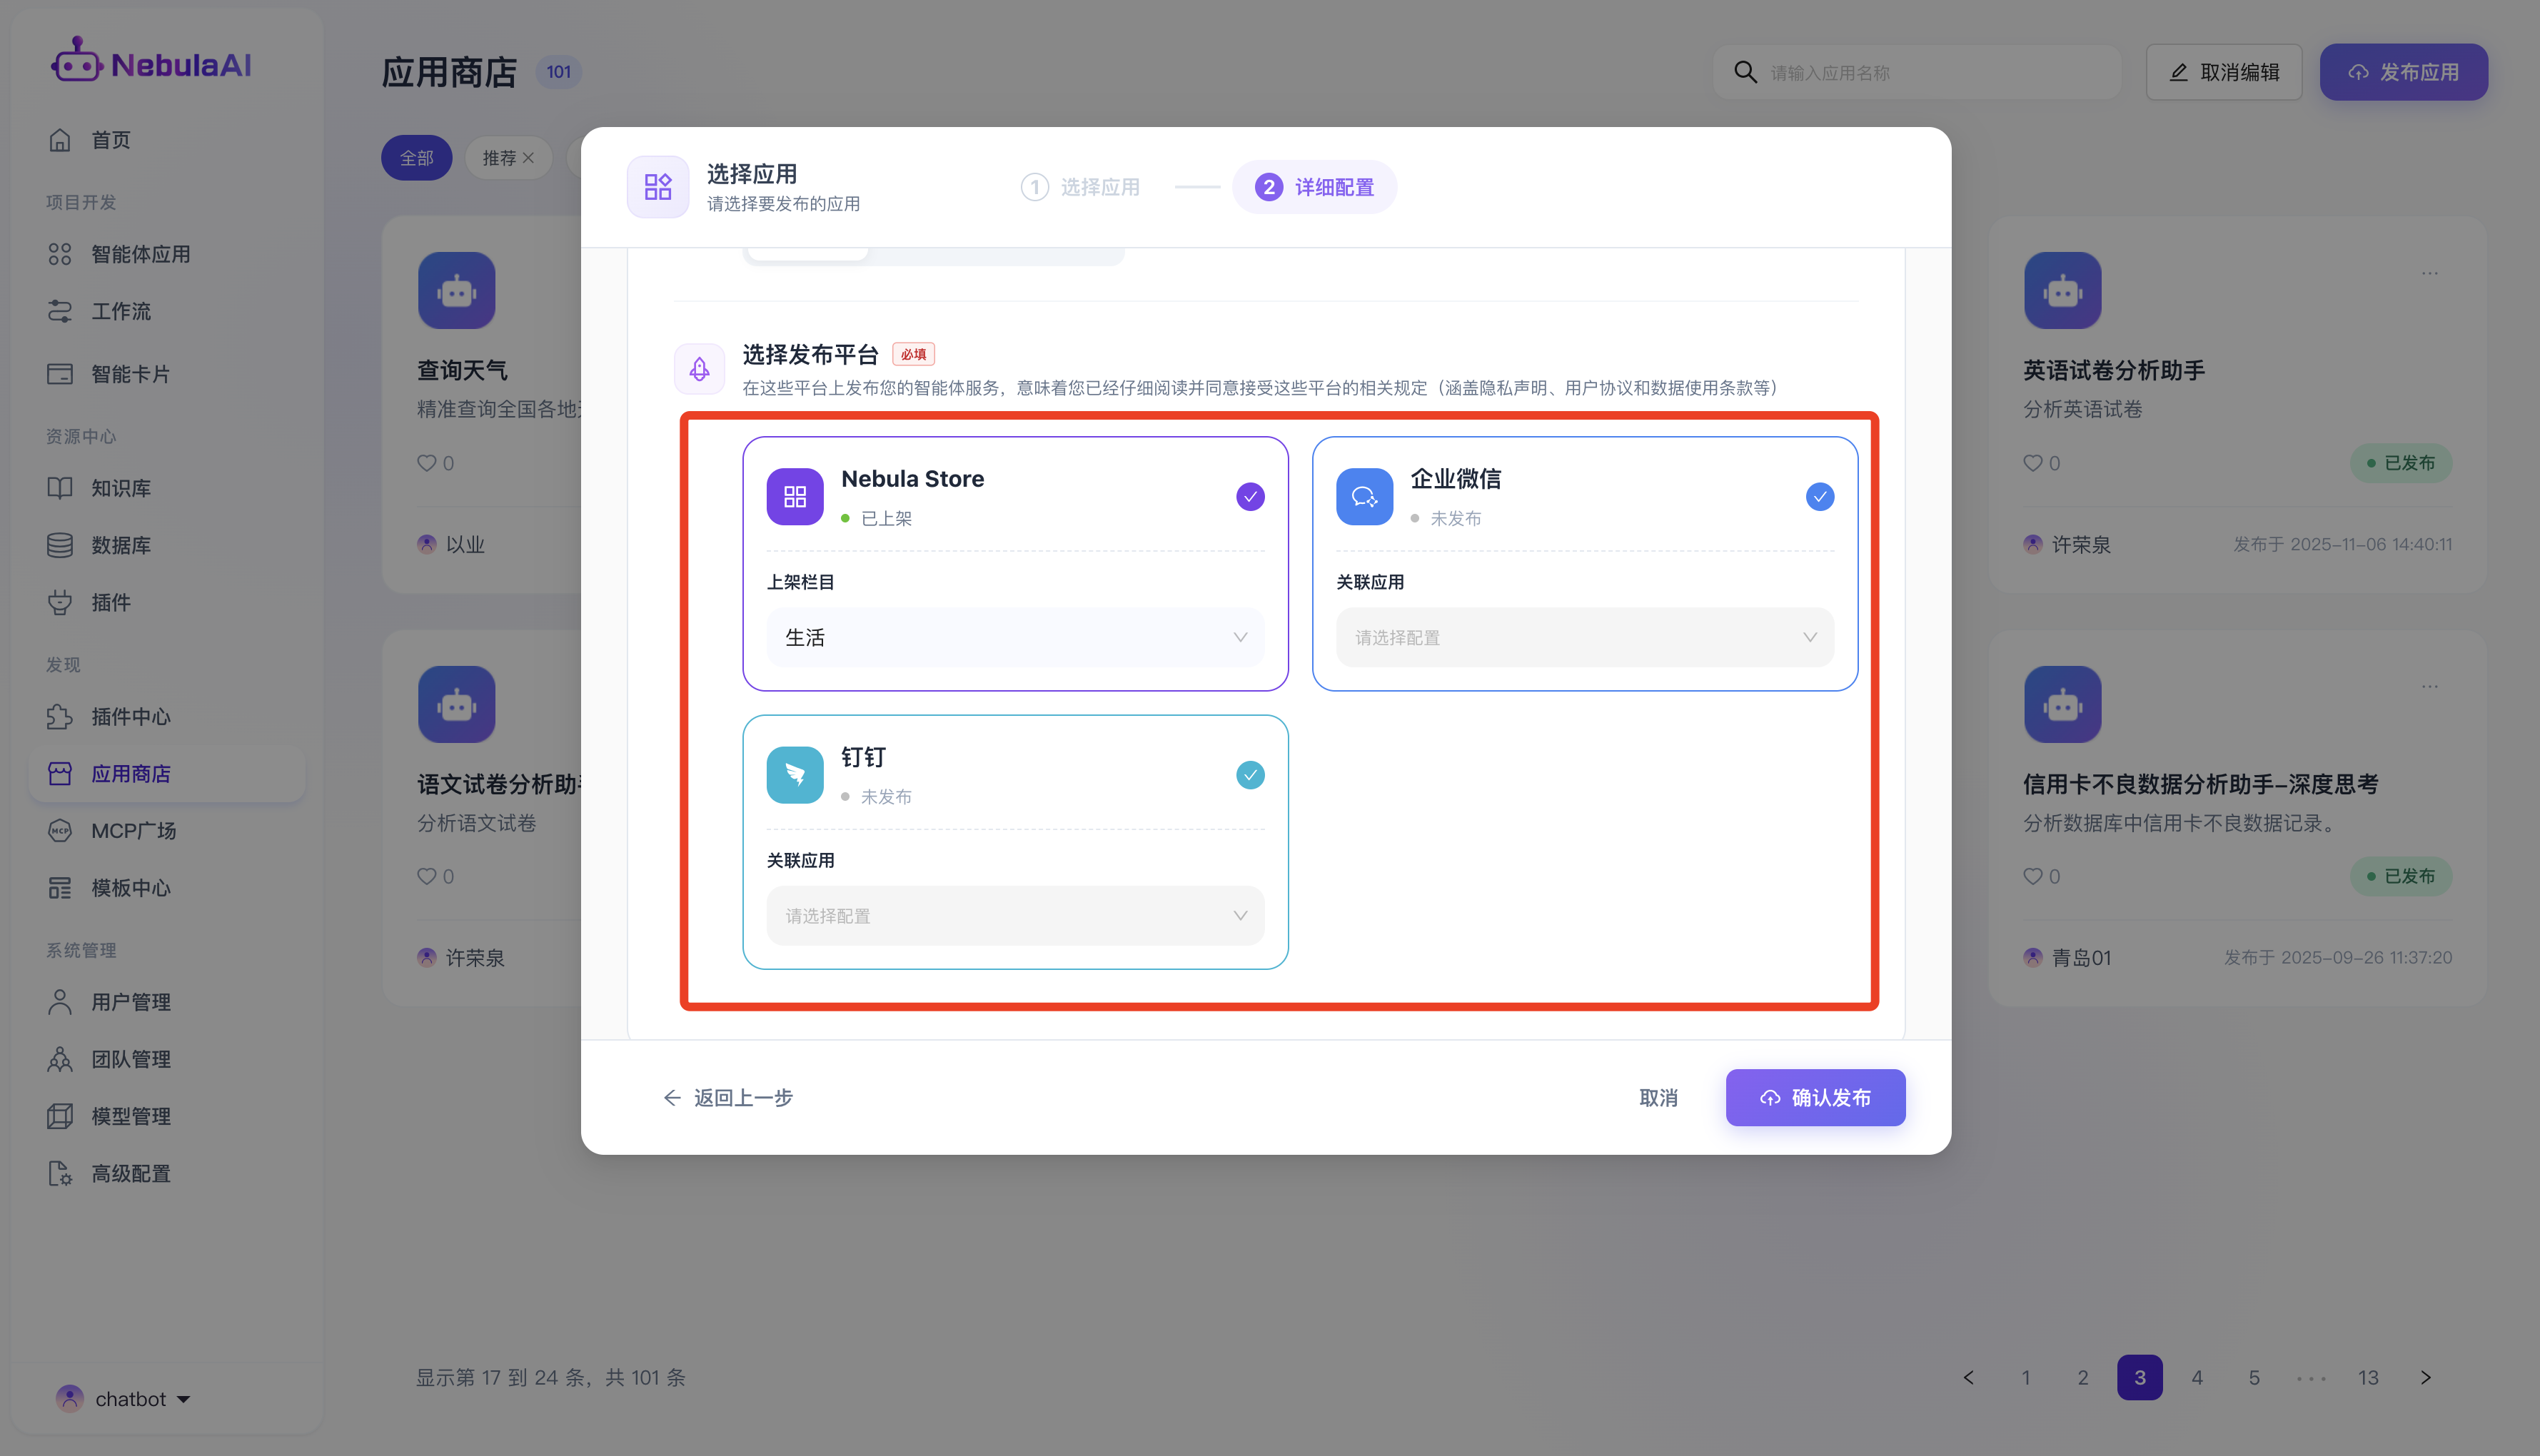This screenshot has height=1456, width=2540.
Task: Click the 选择应用 grid icon in dialog header
Action: click(657, 187)
